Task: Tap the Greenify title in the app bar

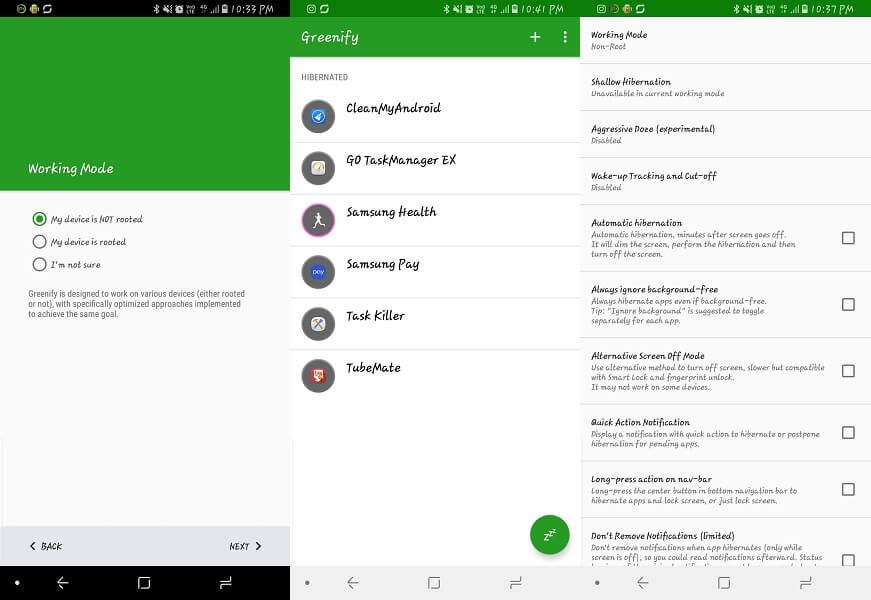Action: pos(329,37)
